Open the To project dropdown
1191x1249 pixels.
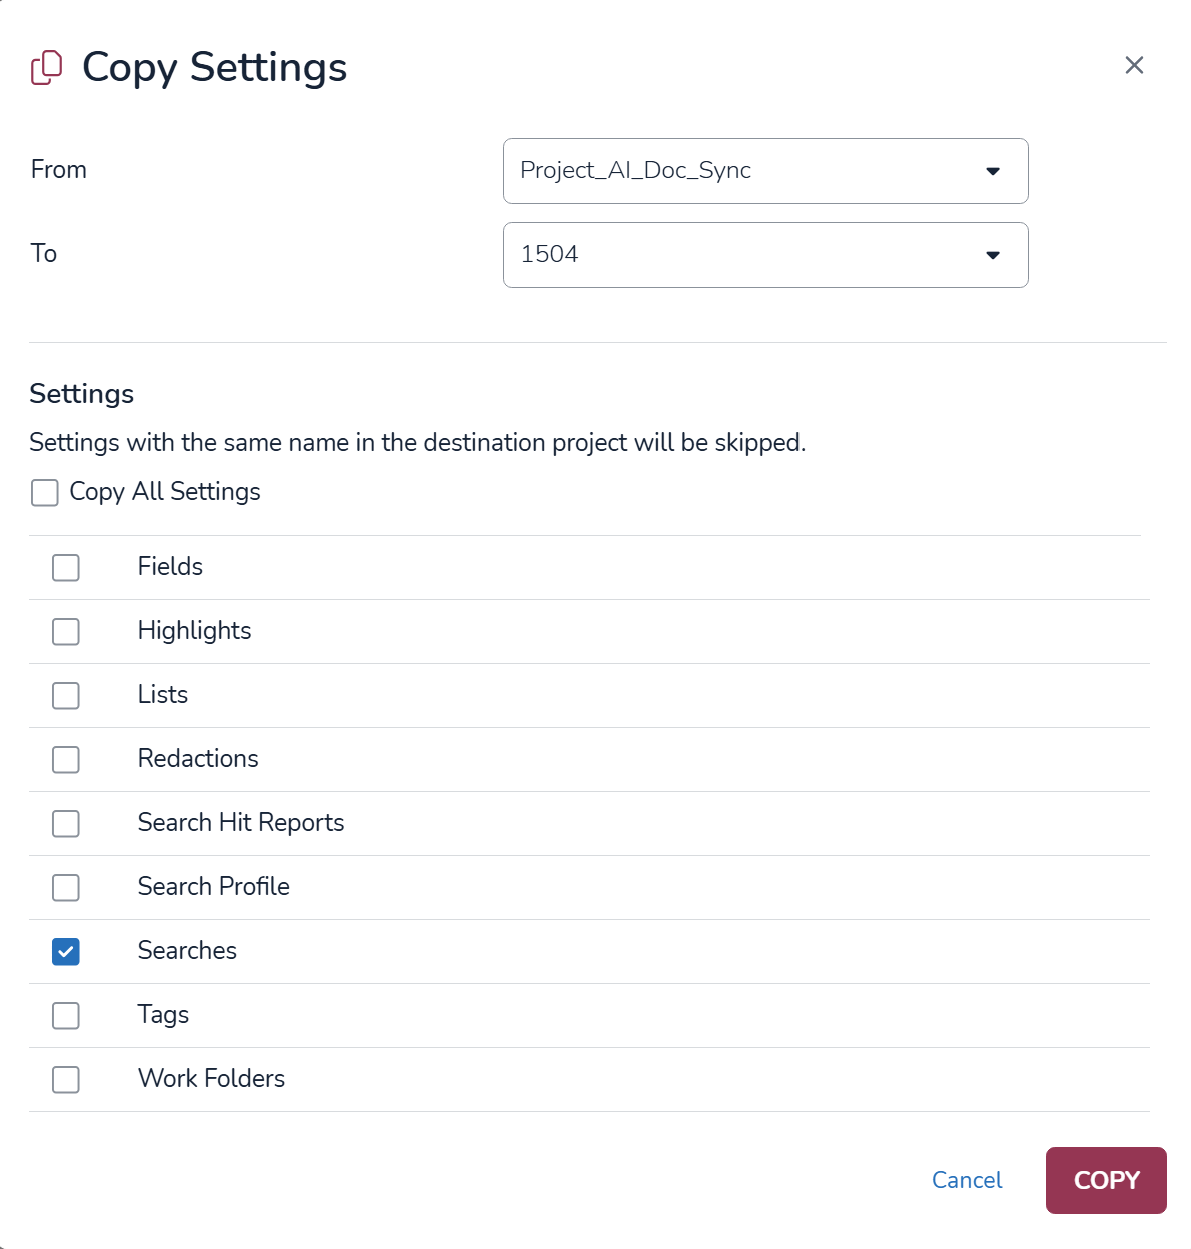[x=764, y=255]
